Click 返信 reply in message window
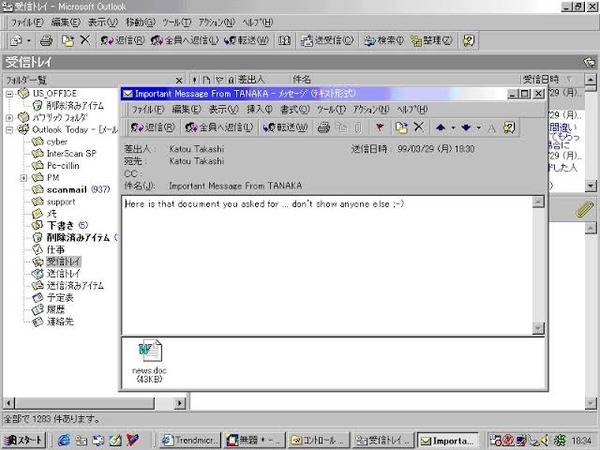This screenshot has height=450, width=600. (152, 127)
